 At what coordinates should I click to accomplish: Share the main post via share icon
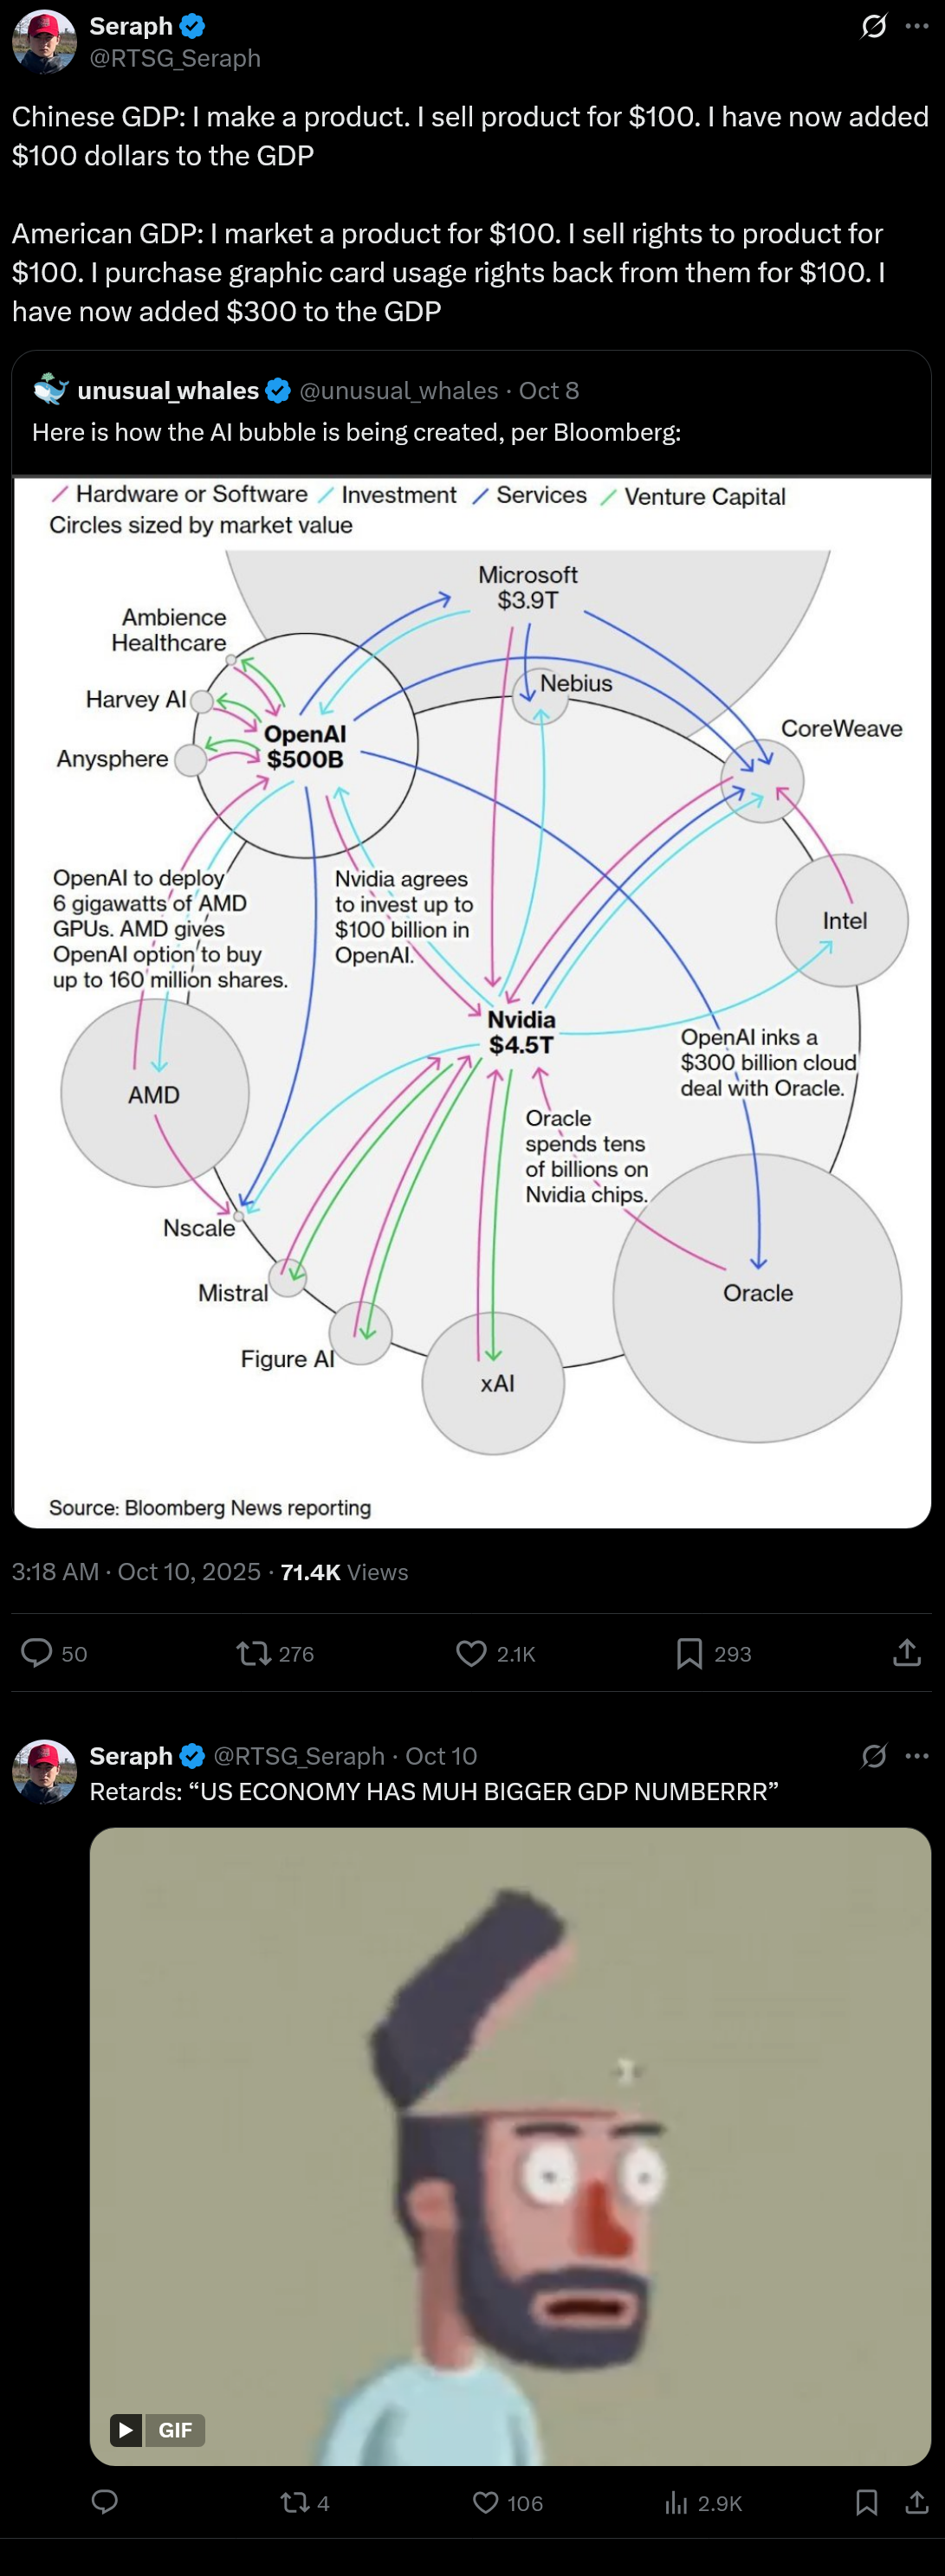[906, 1653]
